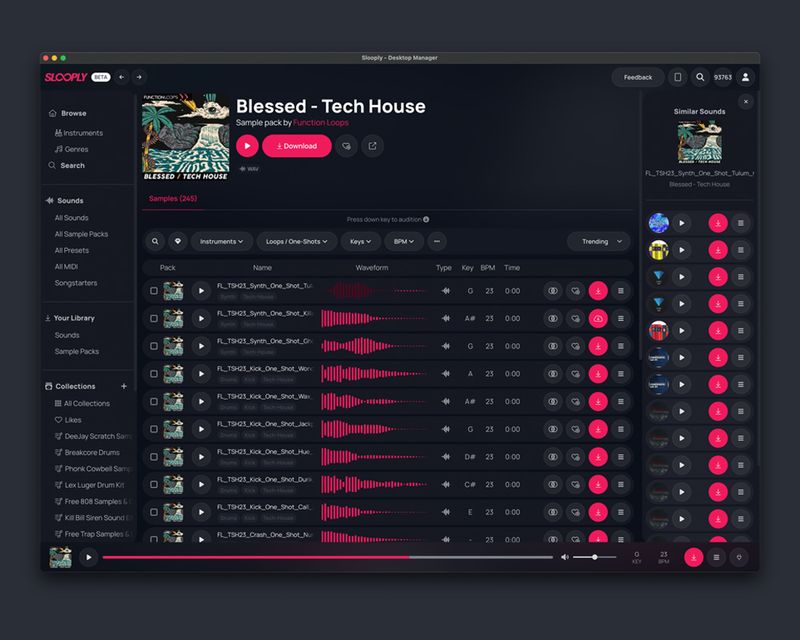Open All Sample Packs in the sidebar
Screen dimensions: 800x640
(82, 233)
